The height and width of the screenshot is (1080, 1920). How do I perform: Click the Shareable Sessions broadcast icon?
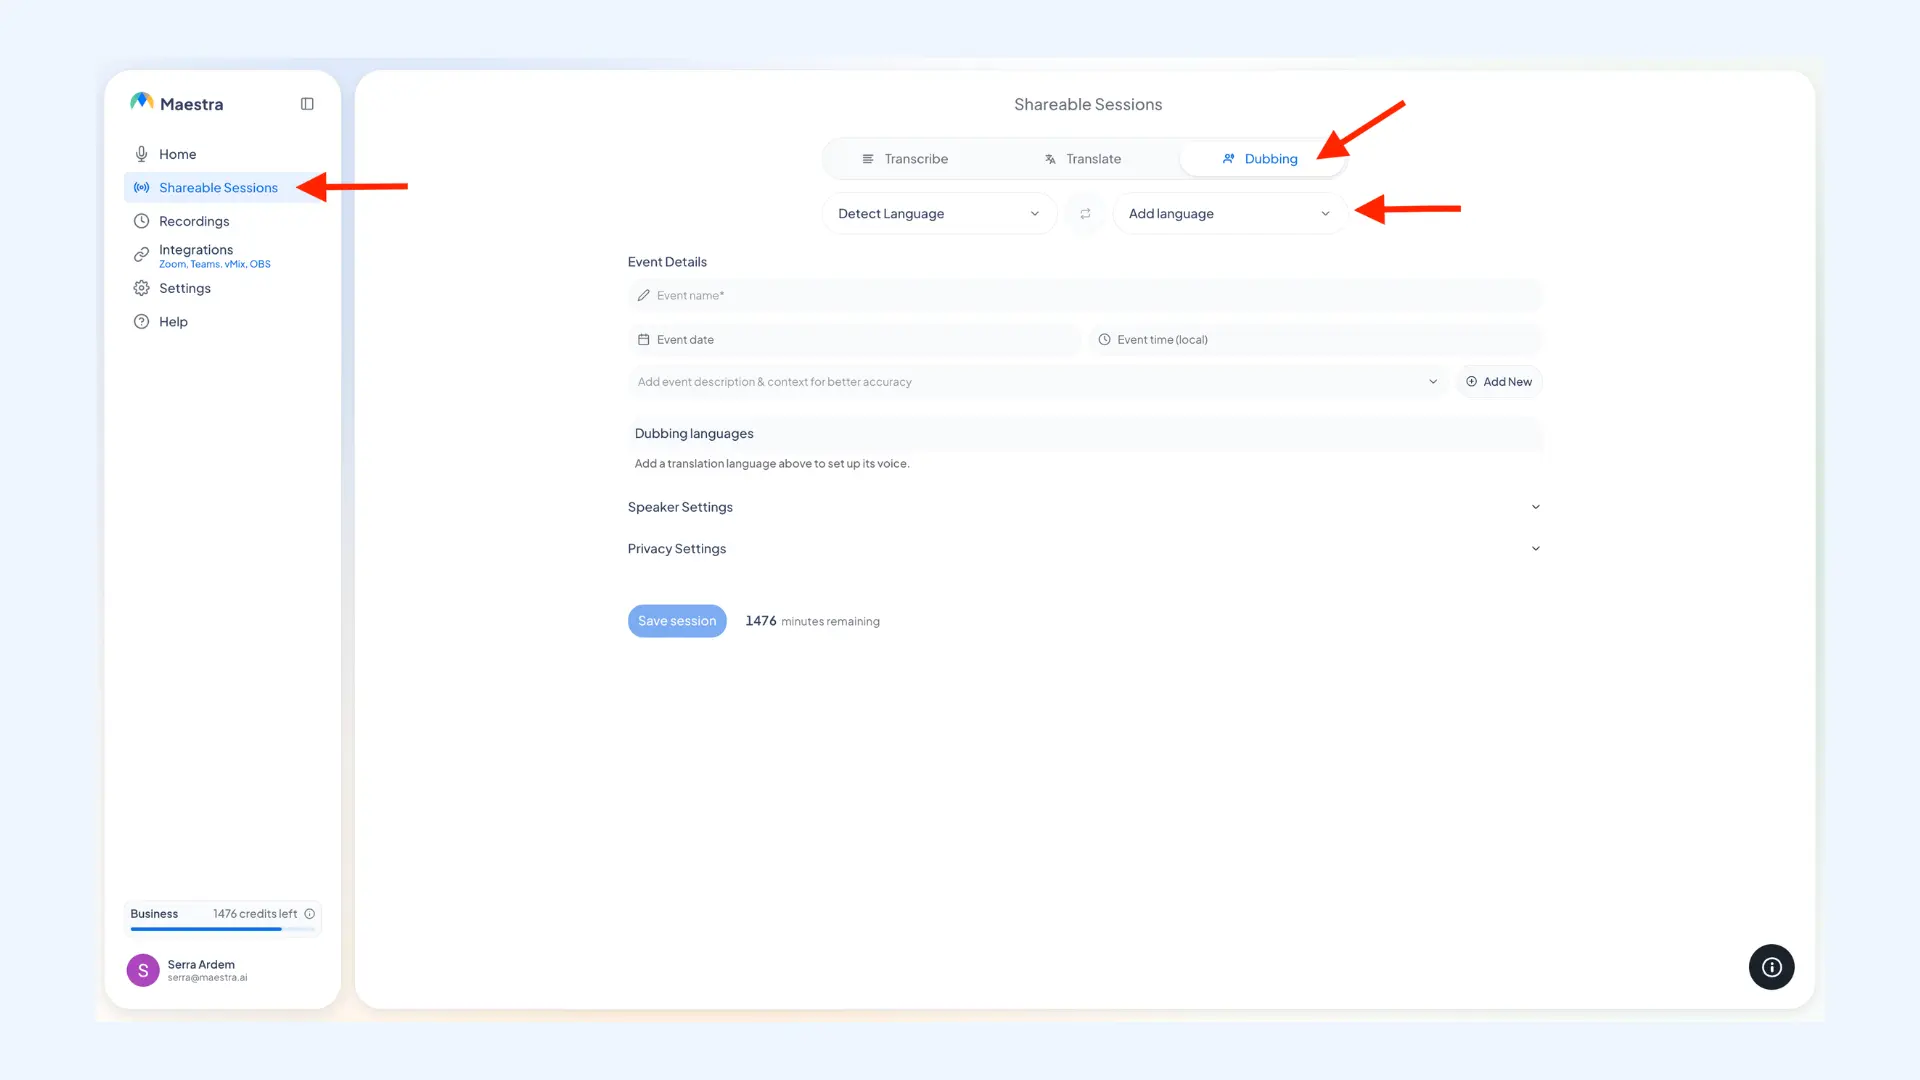(141, 188)
